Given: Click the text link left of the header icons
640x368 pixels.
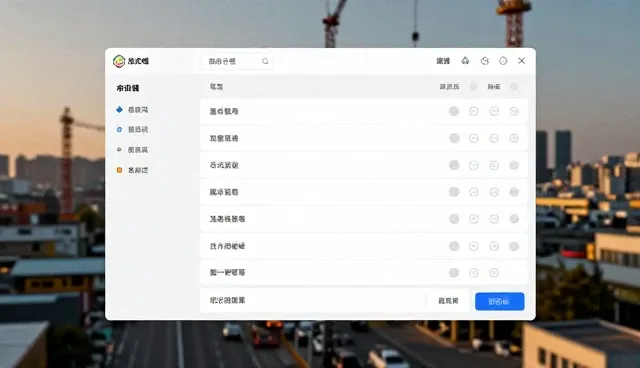Looking at the screenshot, I should tap(443, 61).
